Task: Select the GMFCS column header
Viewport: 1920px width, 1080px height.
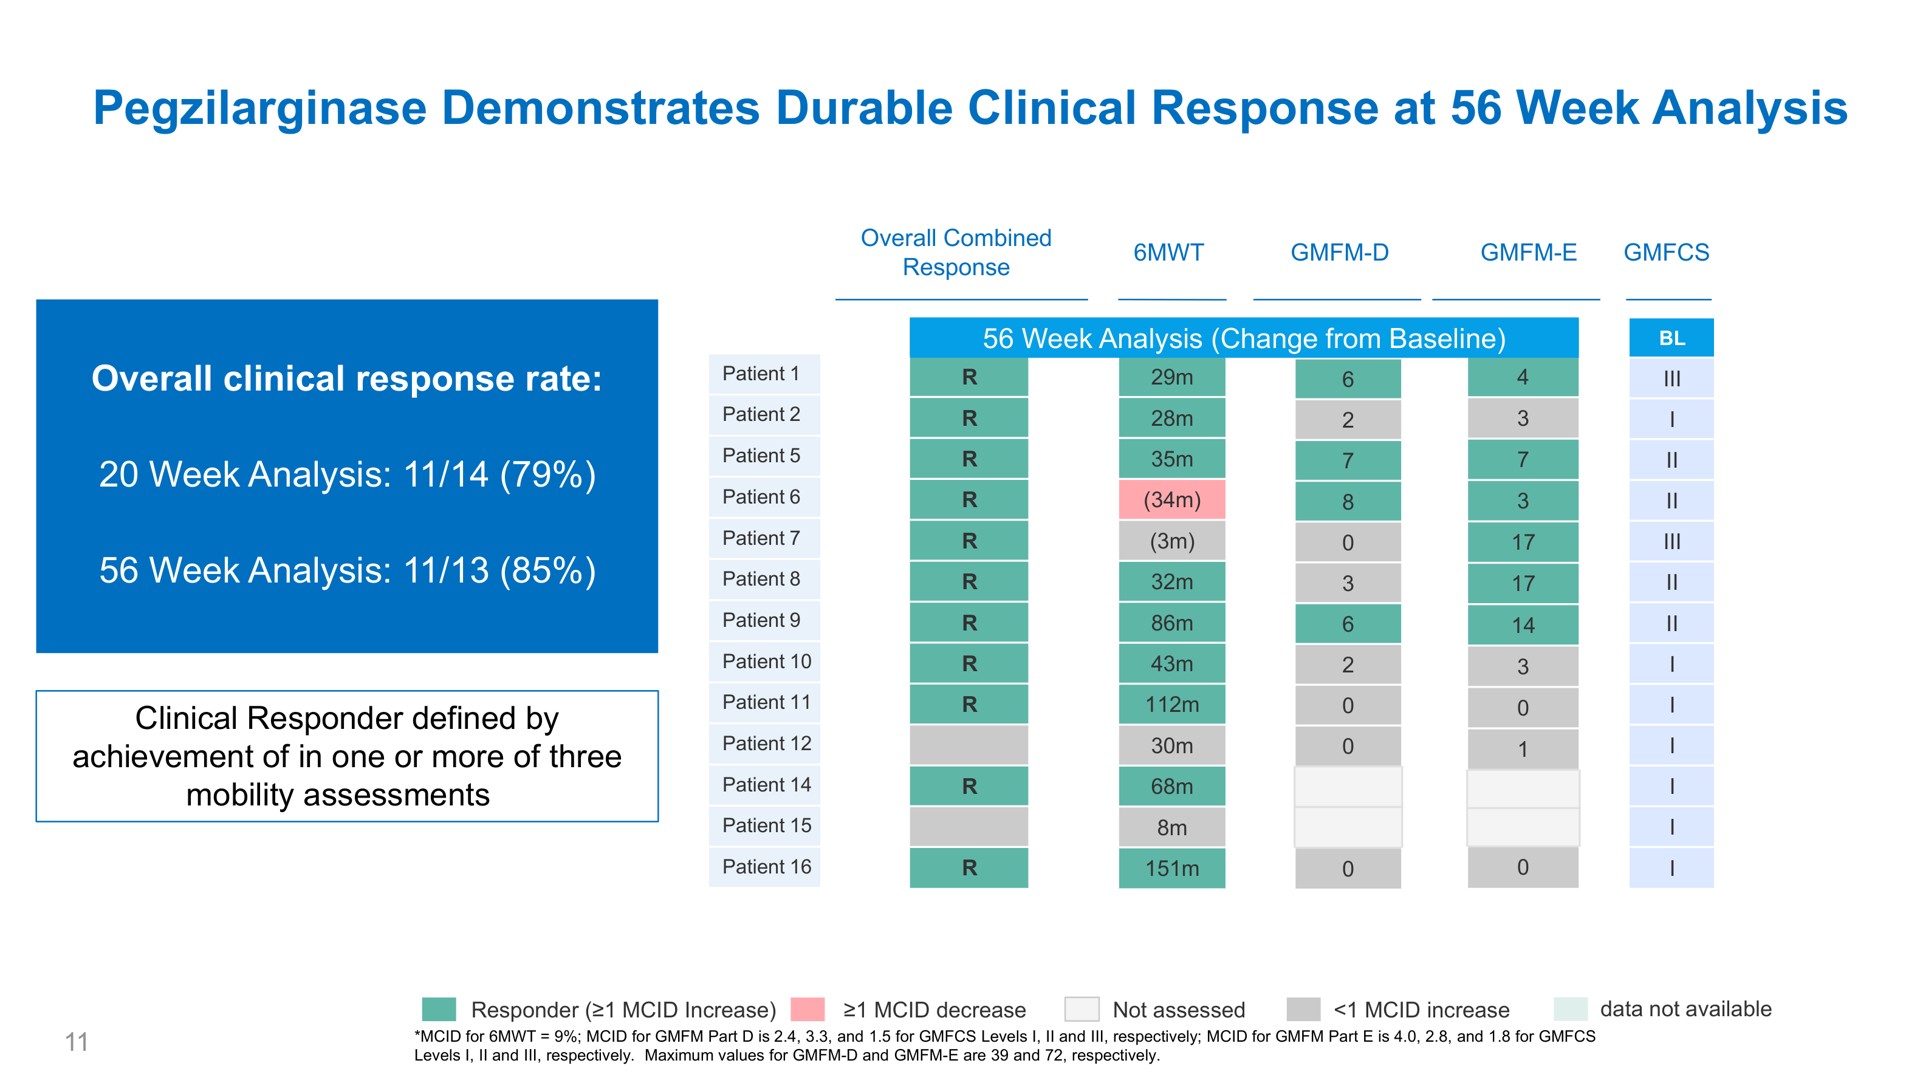Action: 1666,253
